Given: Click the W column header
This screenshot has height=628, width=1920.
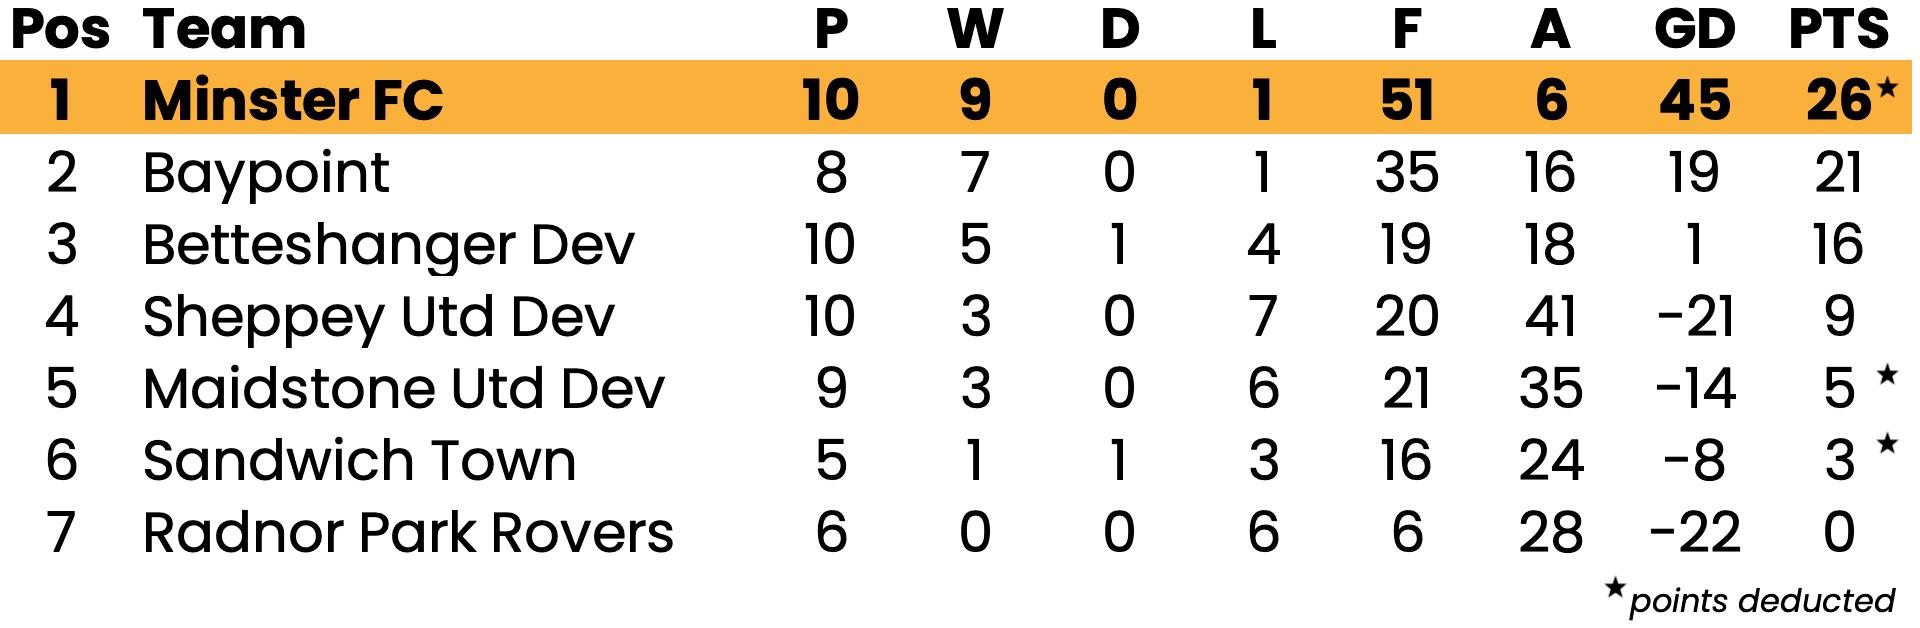Looking at the screenshot, I should [975, 30].
